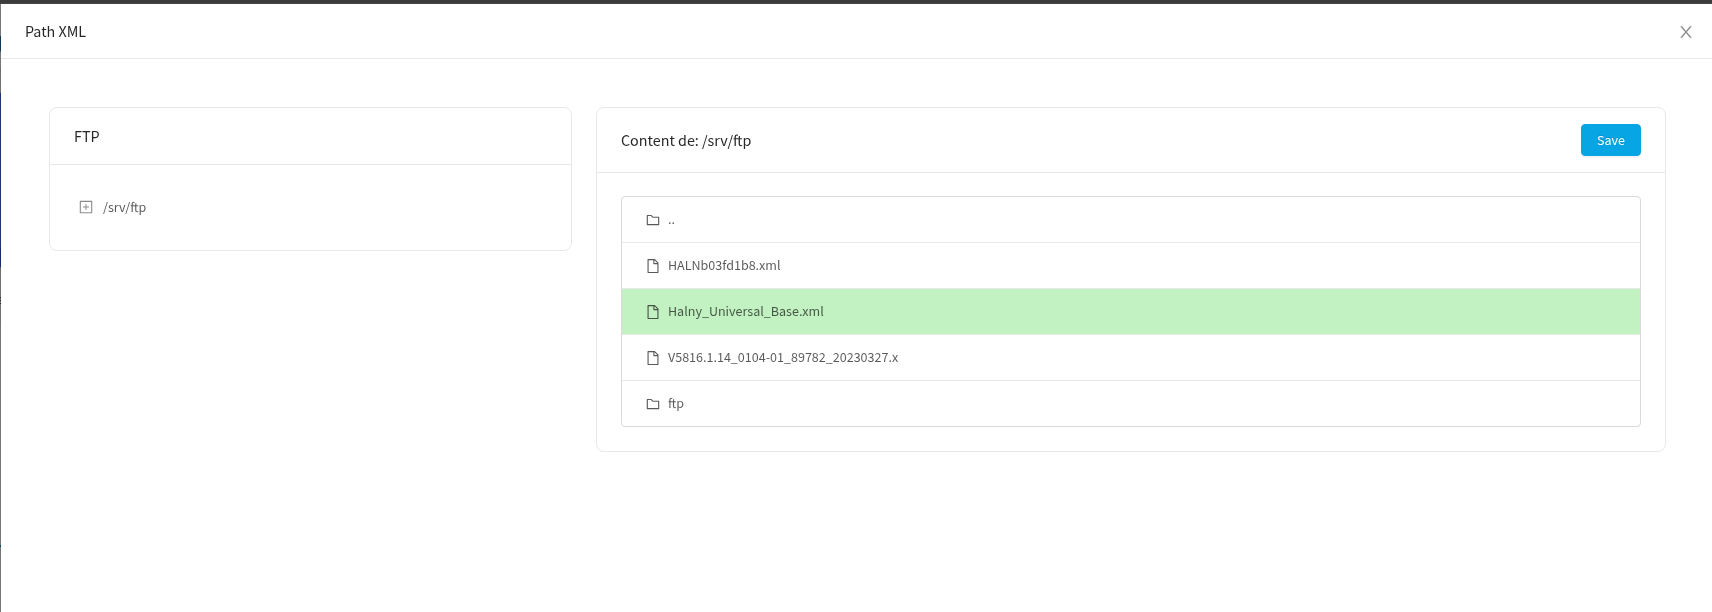Choose the Halny_Universal_Base.xml file name
The height and width of the screenshot is (612, 1712).
746,312
